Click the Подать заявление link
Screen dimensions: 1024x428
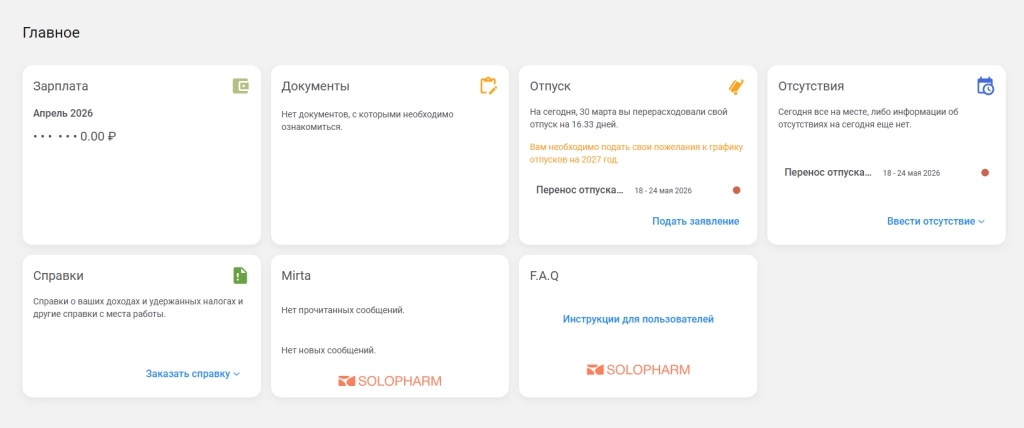point(696,222)
